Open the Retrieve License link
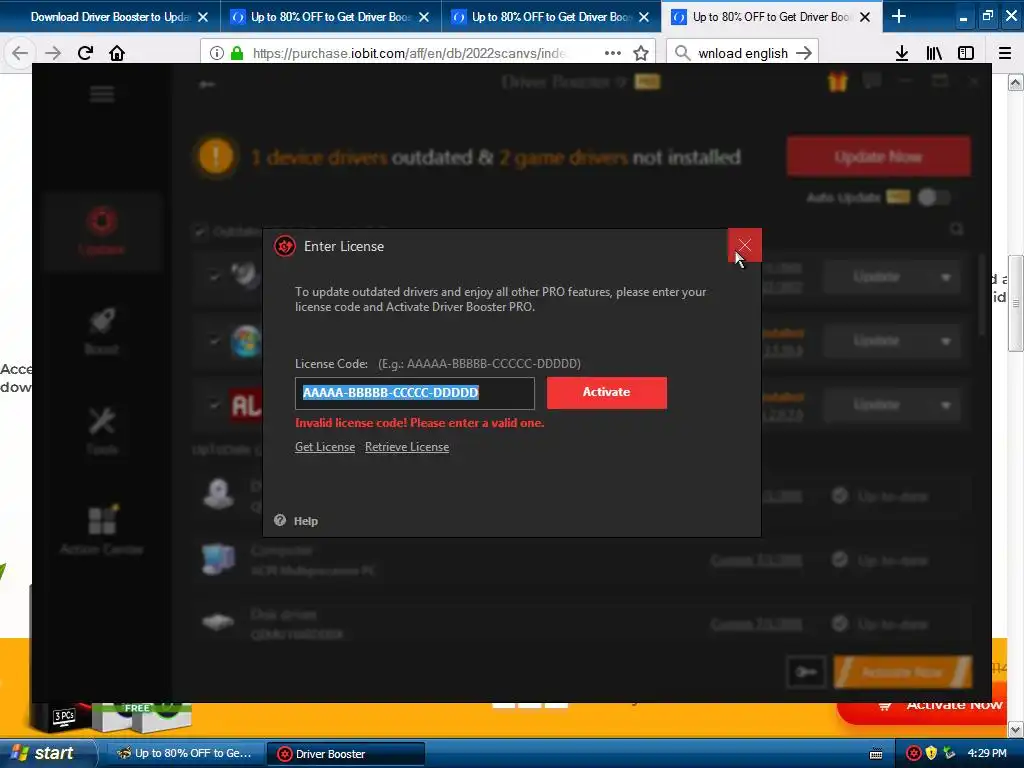 point(407,447)
